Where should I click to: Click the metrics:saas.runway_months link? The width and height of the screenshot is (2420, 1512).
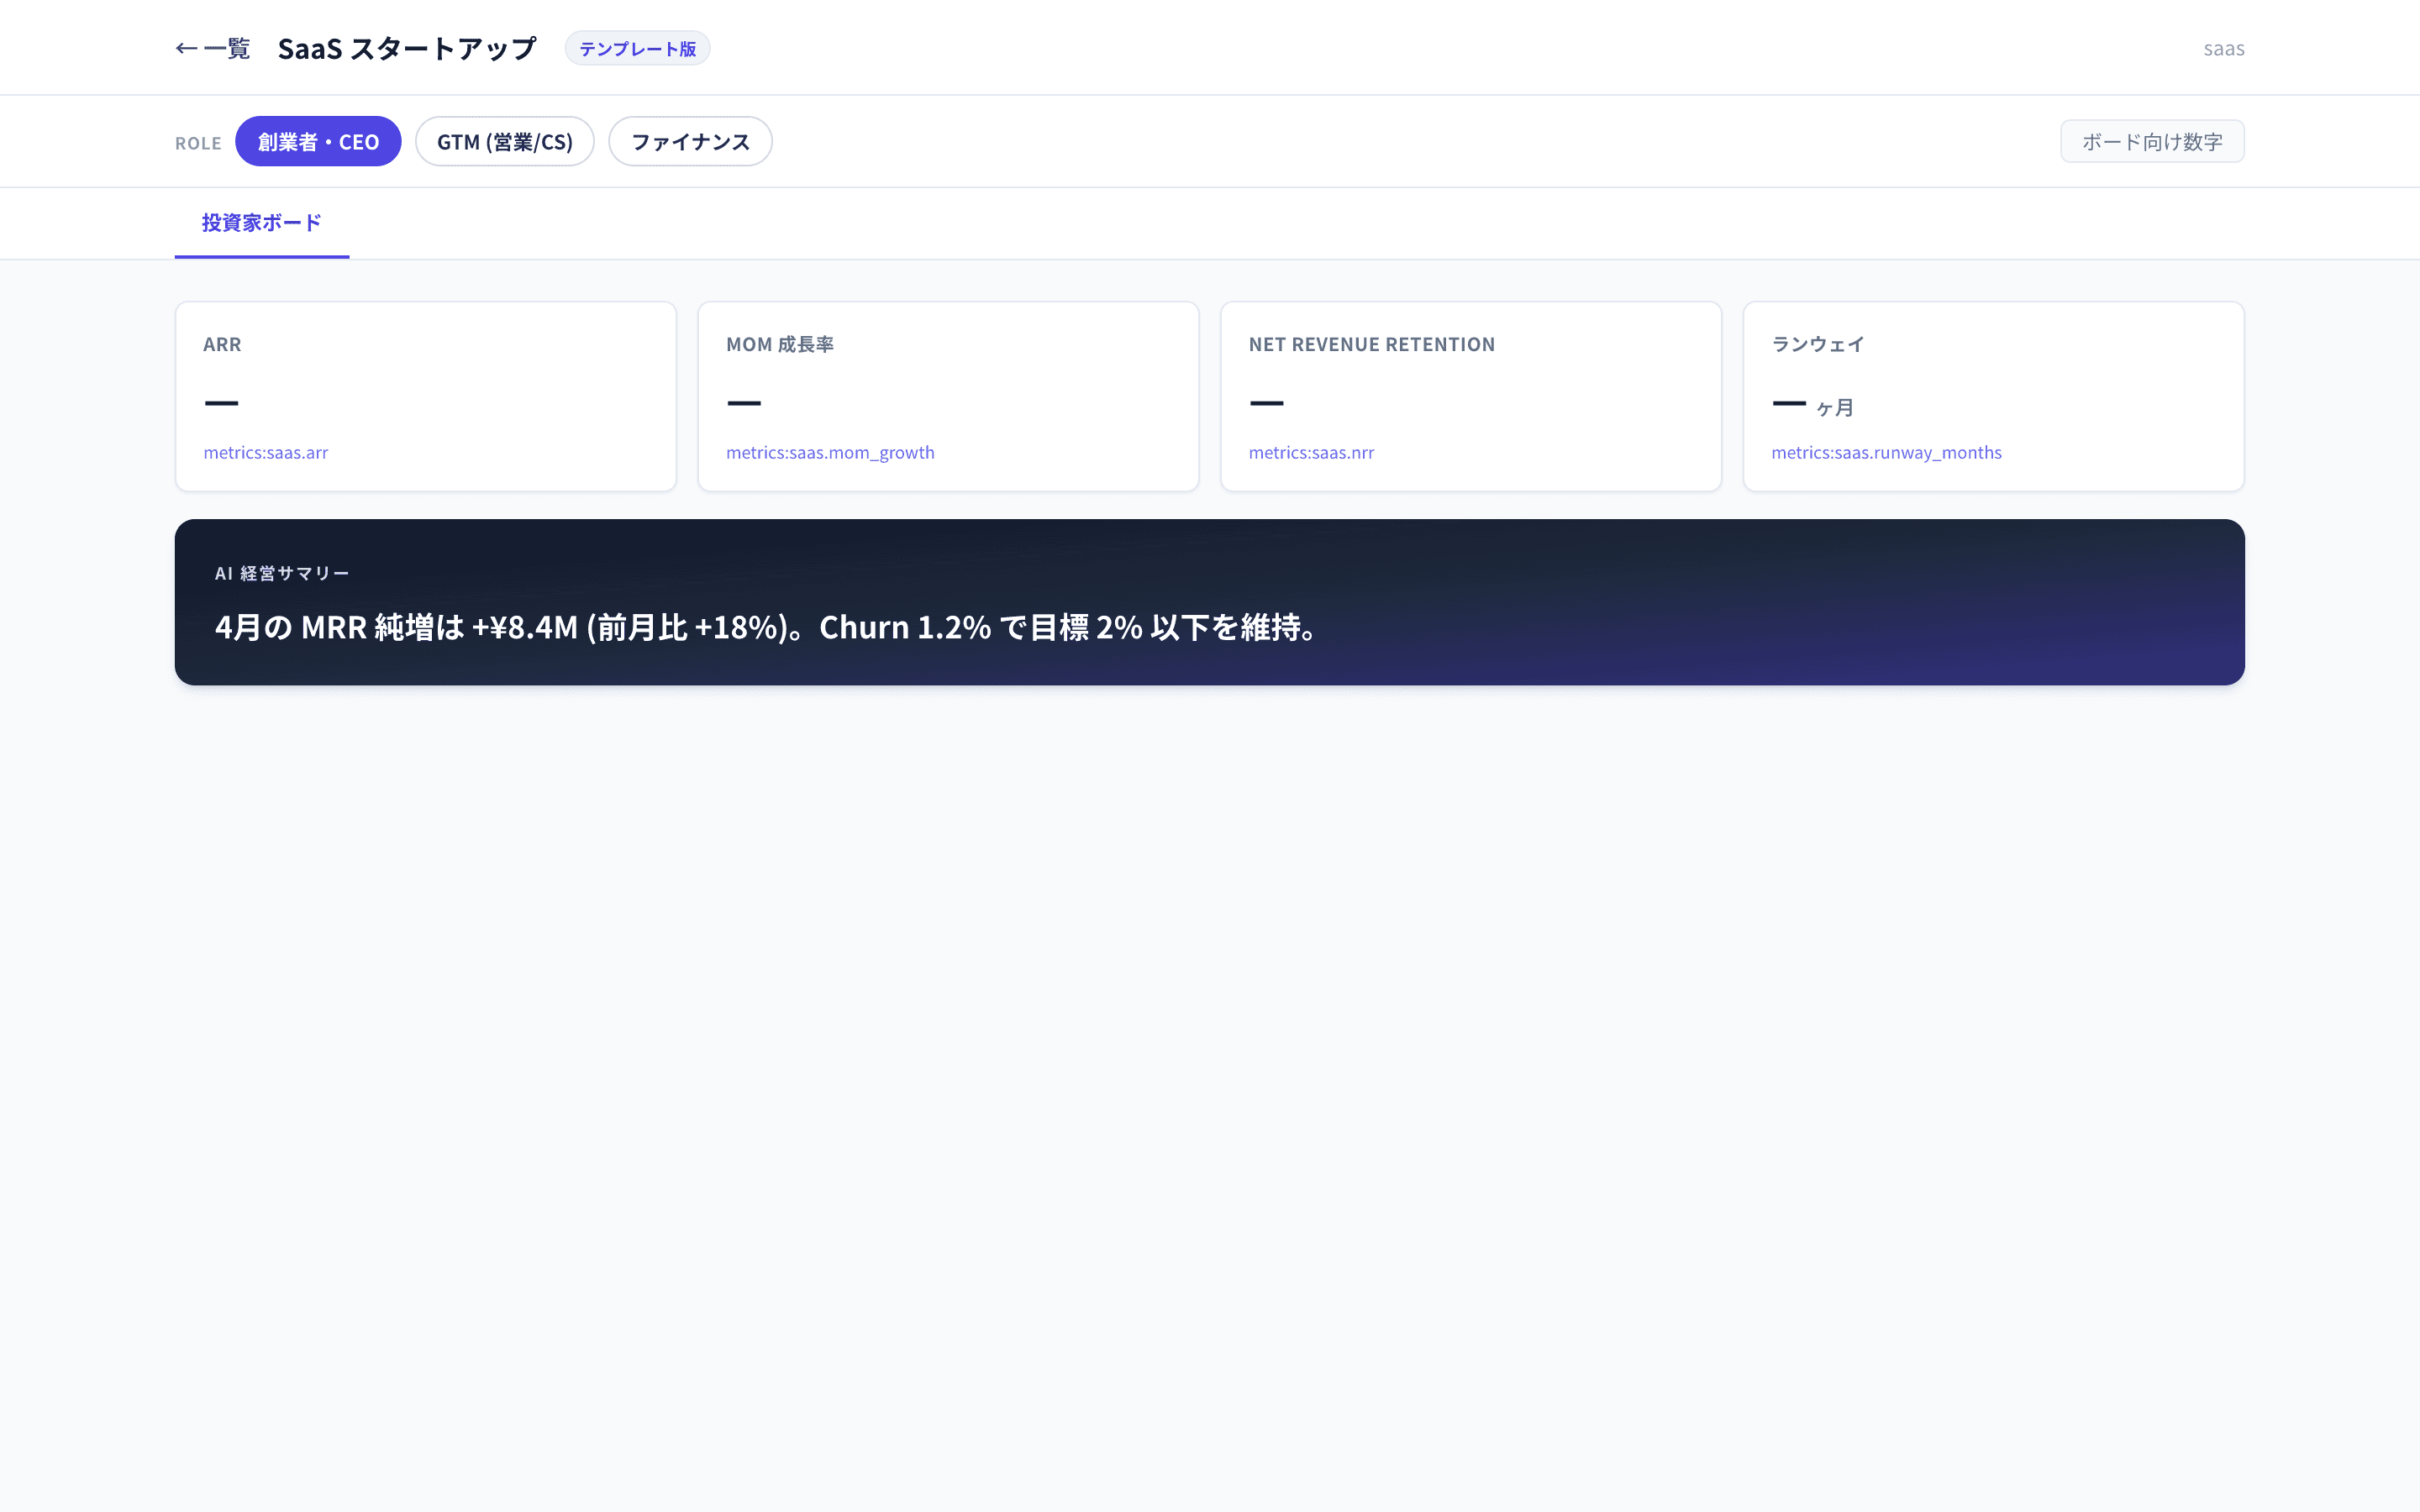pos(1886,452)
